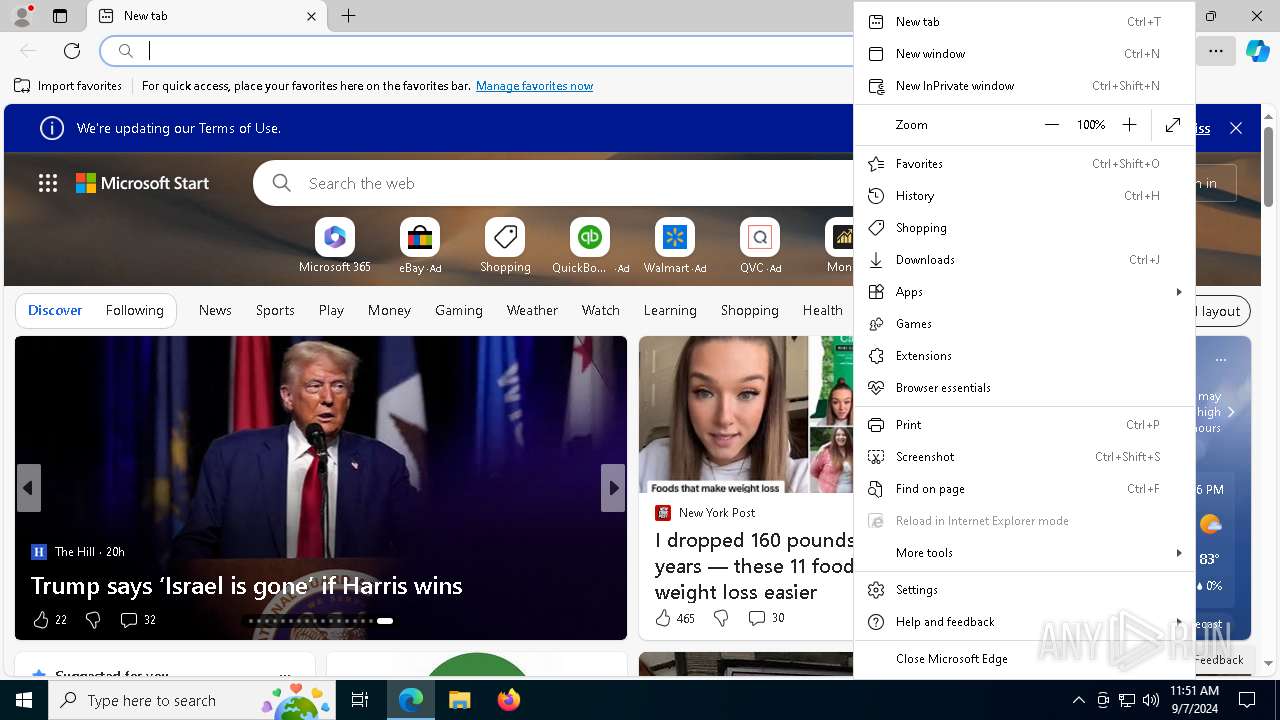Open History from the menu
Viewport: 1280px width, 720px height.
click(x=1025, y=195)
